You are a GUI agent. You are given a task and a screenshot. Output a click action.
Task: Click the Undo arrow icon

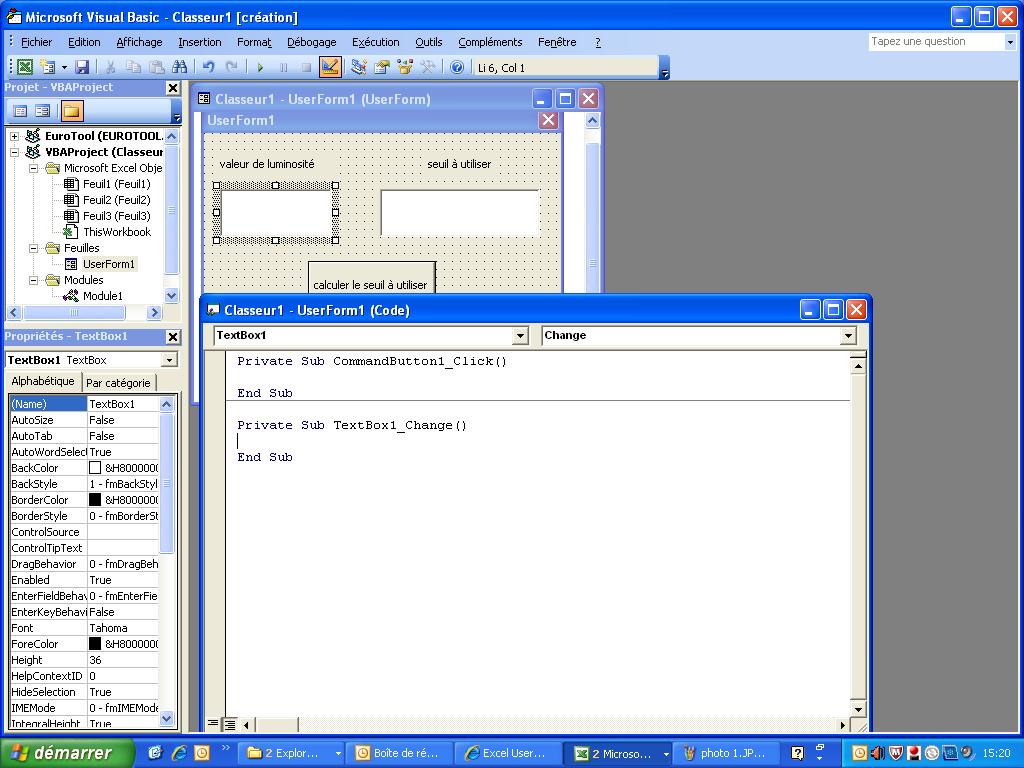tap(208, 67)
